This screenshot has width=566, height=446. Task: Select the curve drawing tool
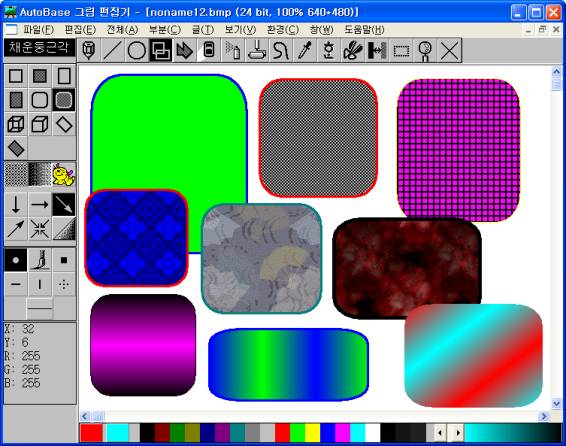pyautogui.click(x=281, y=50)
